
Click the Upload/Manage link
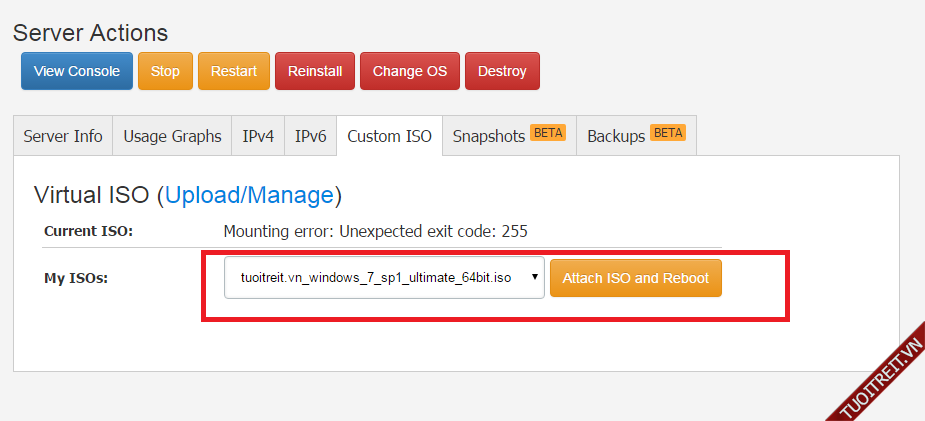point(249,194)
